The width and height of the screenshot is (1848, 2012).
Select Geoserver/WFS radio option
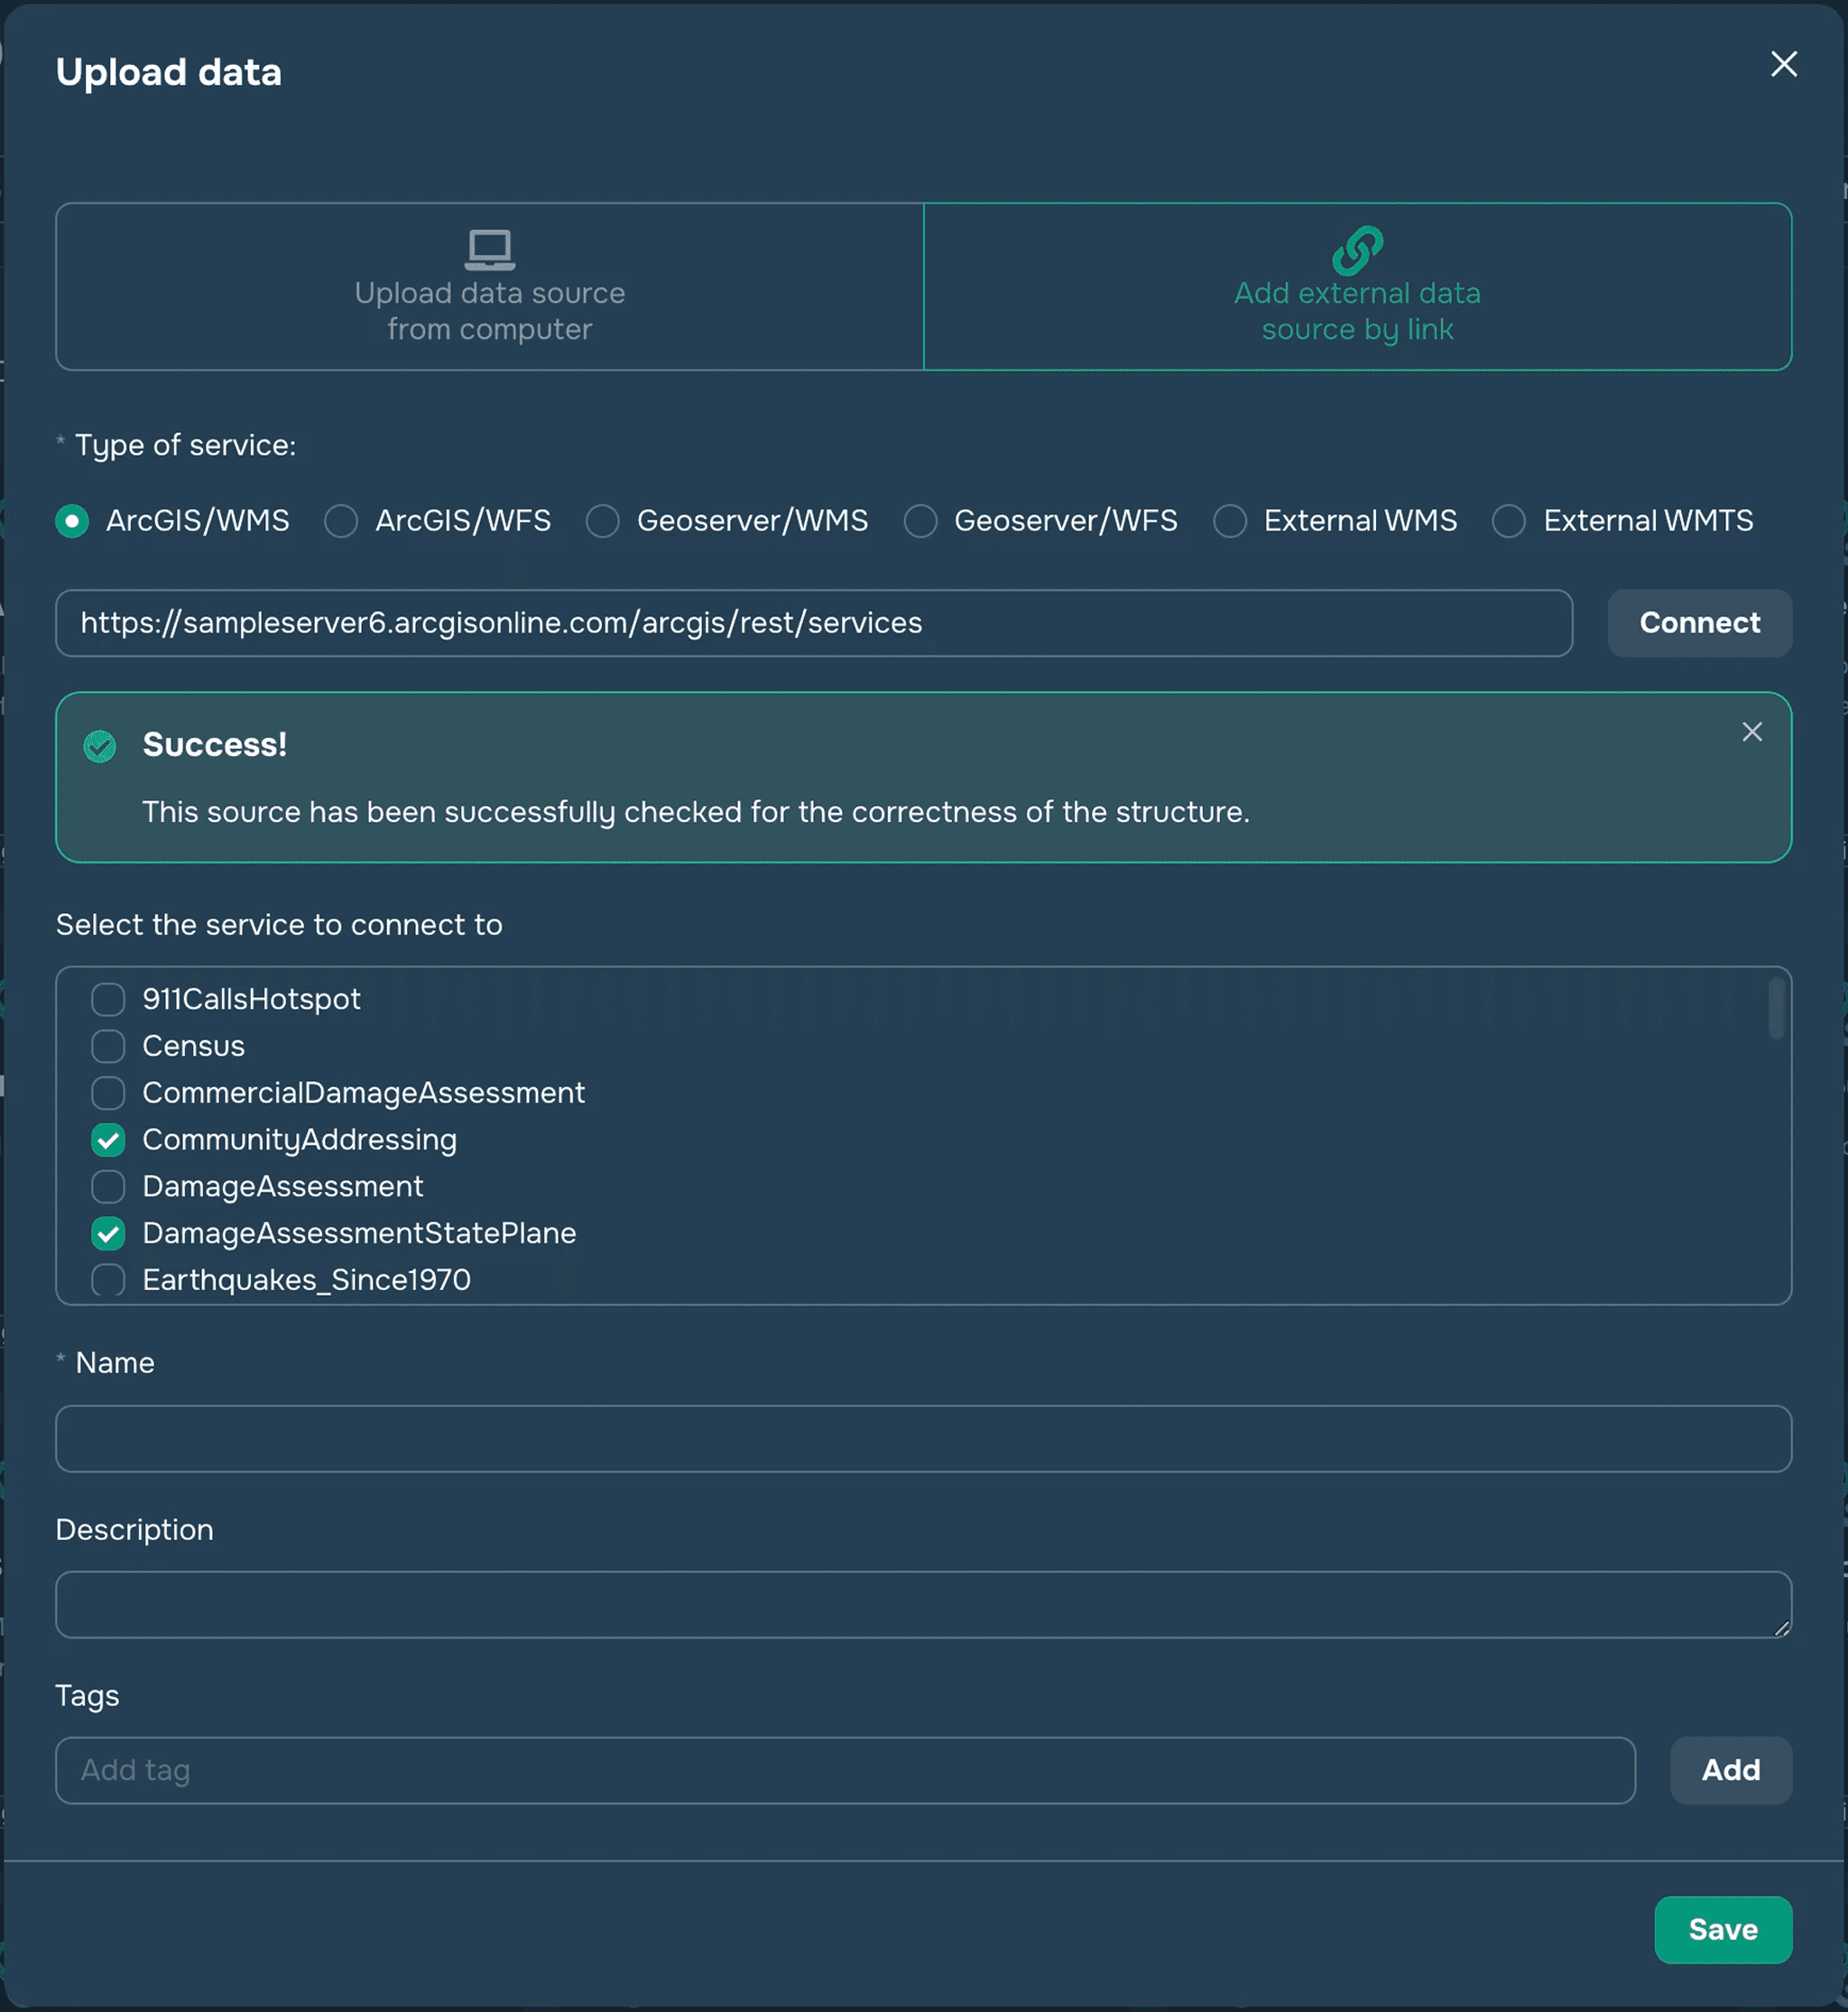point(920,521)
